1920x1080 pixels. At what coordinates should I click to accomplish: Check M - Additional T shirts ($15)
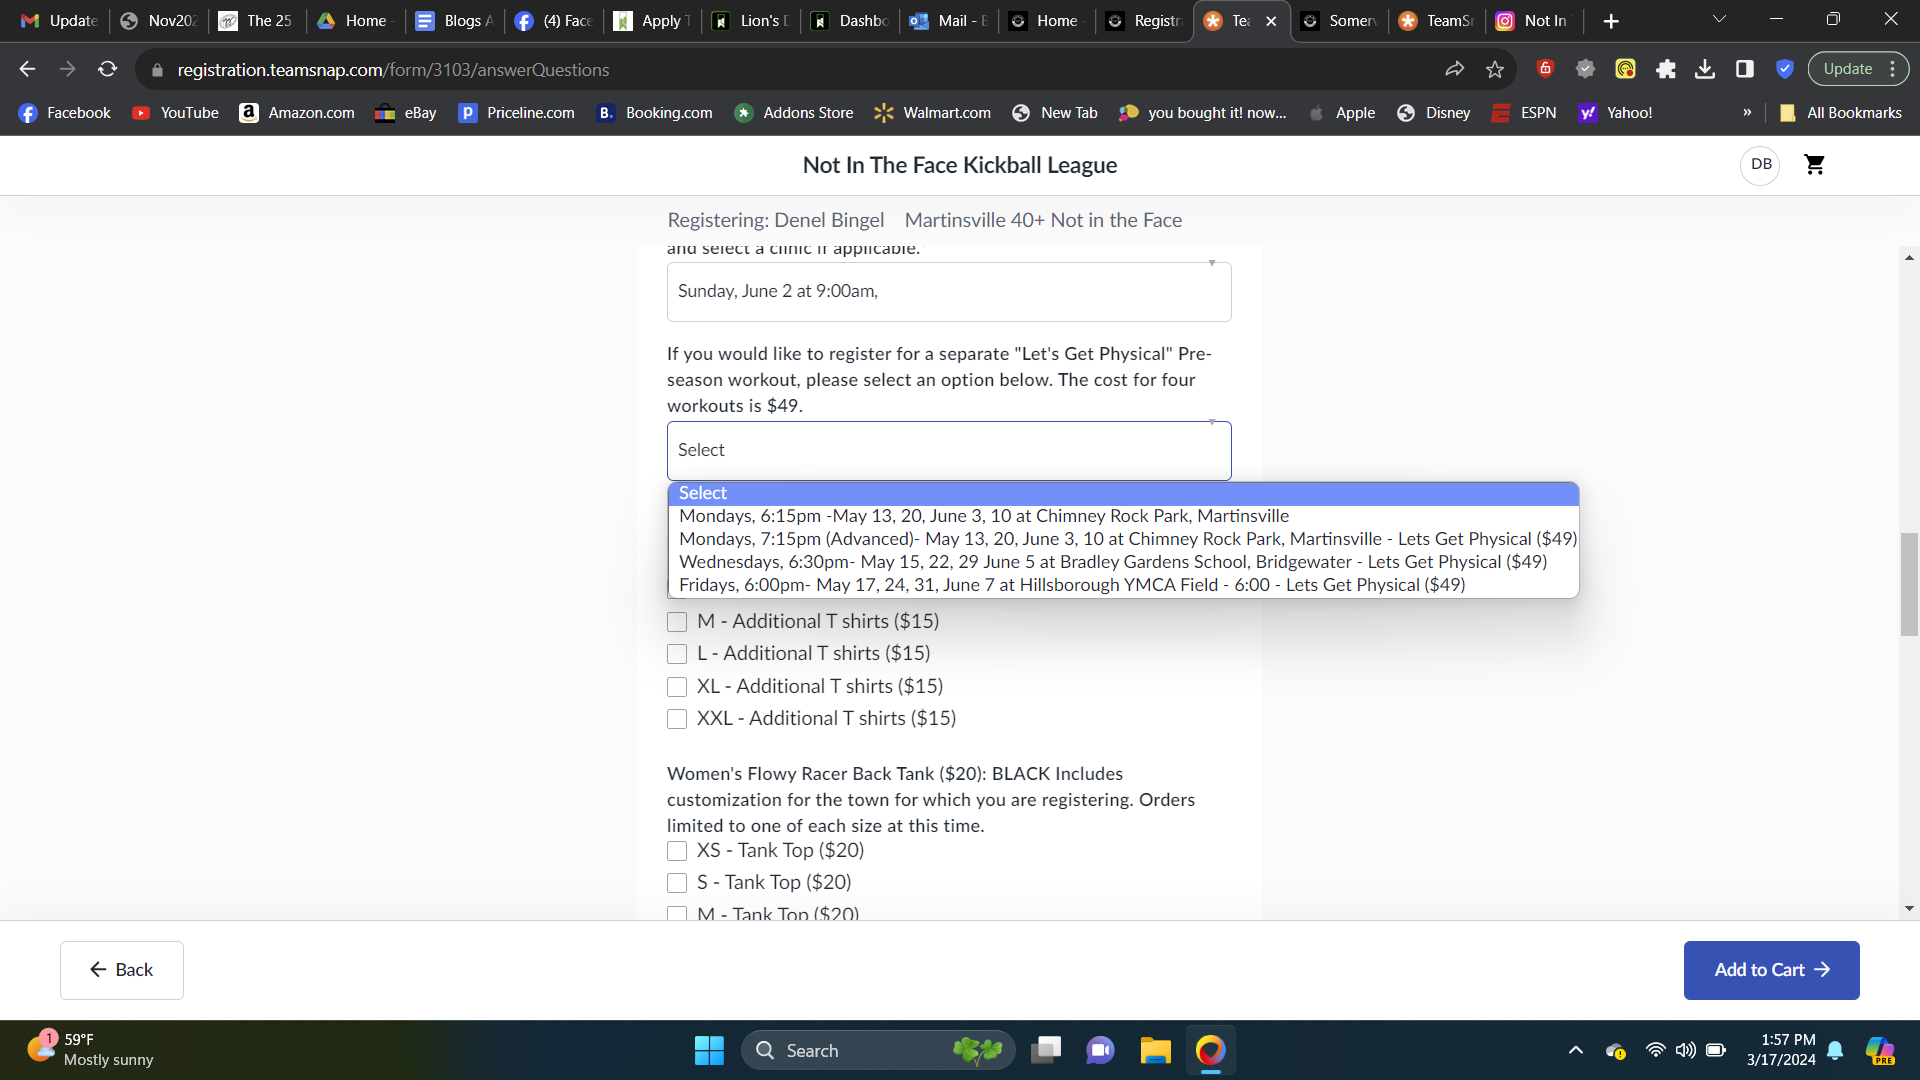[x=677, y=622]
